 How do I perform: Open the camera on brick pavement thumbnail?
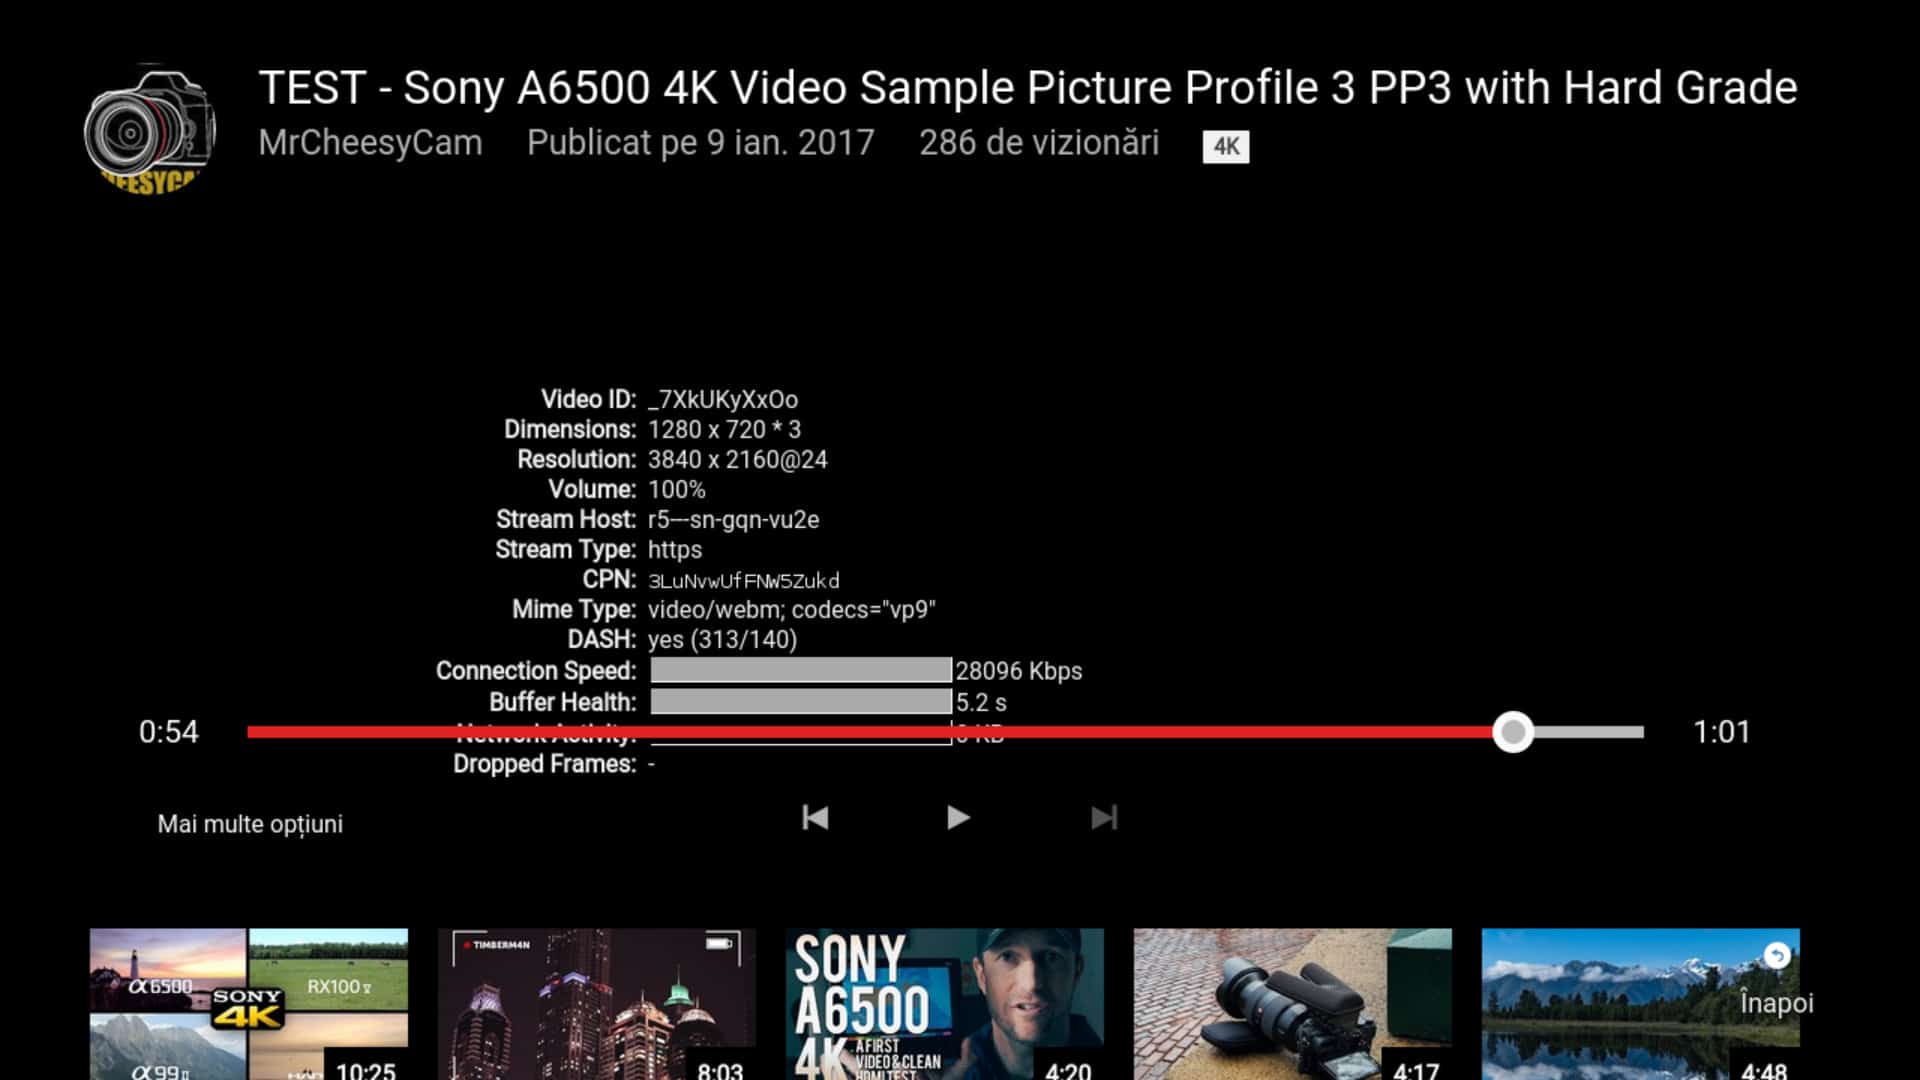coord(1292,1004)
